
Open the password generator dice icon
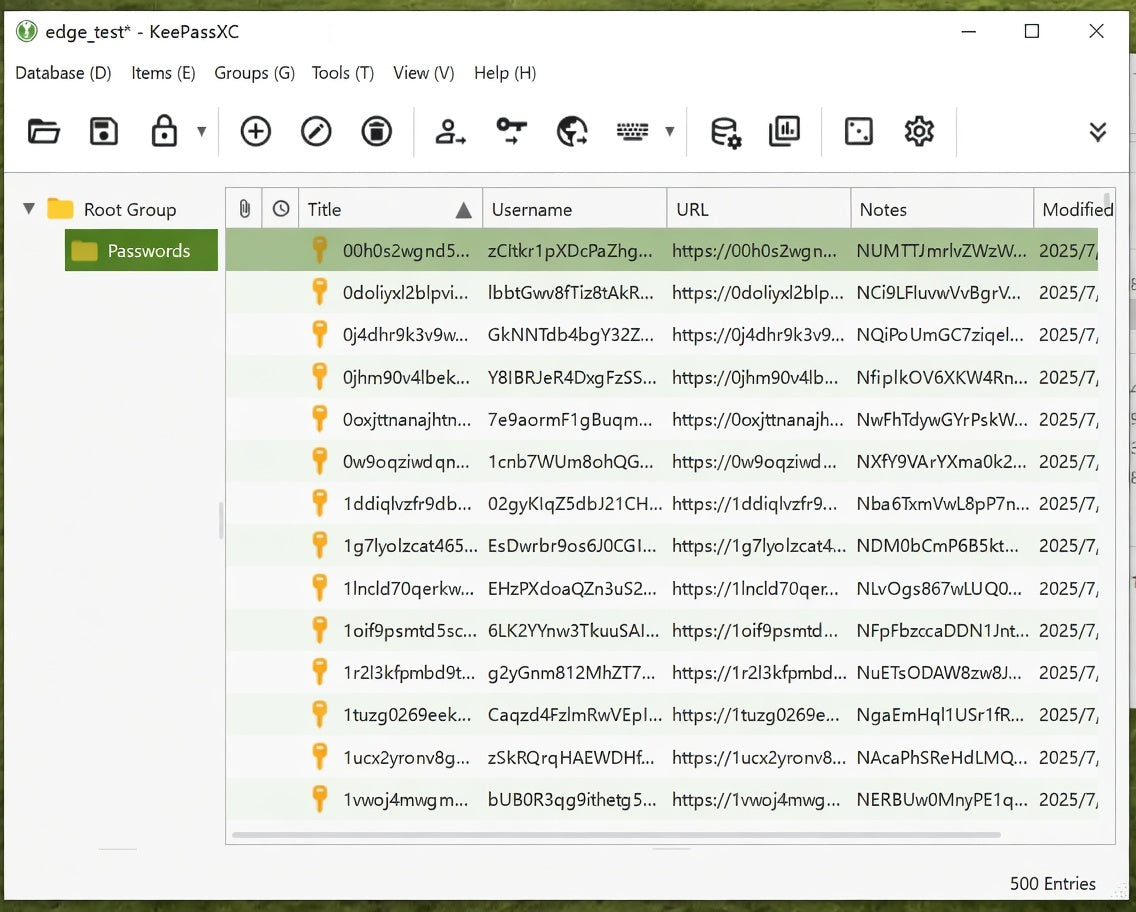(x=859, y=132)
